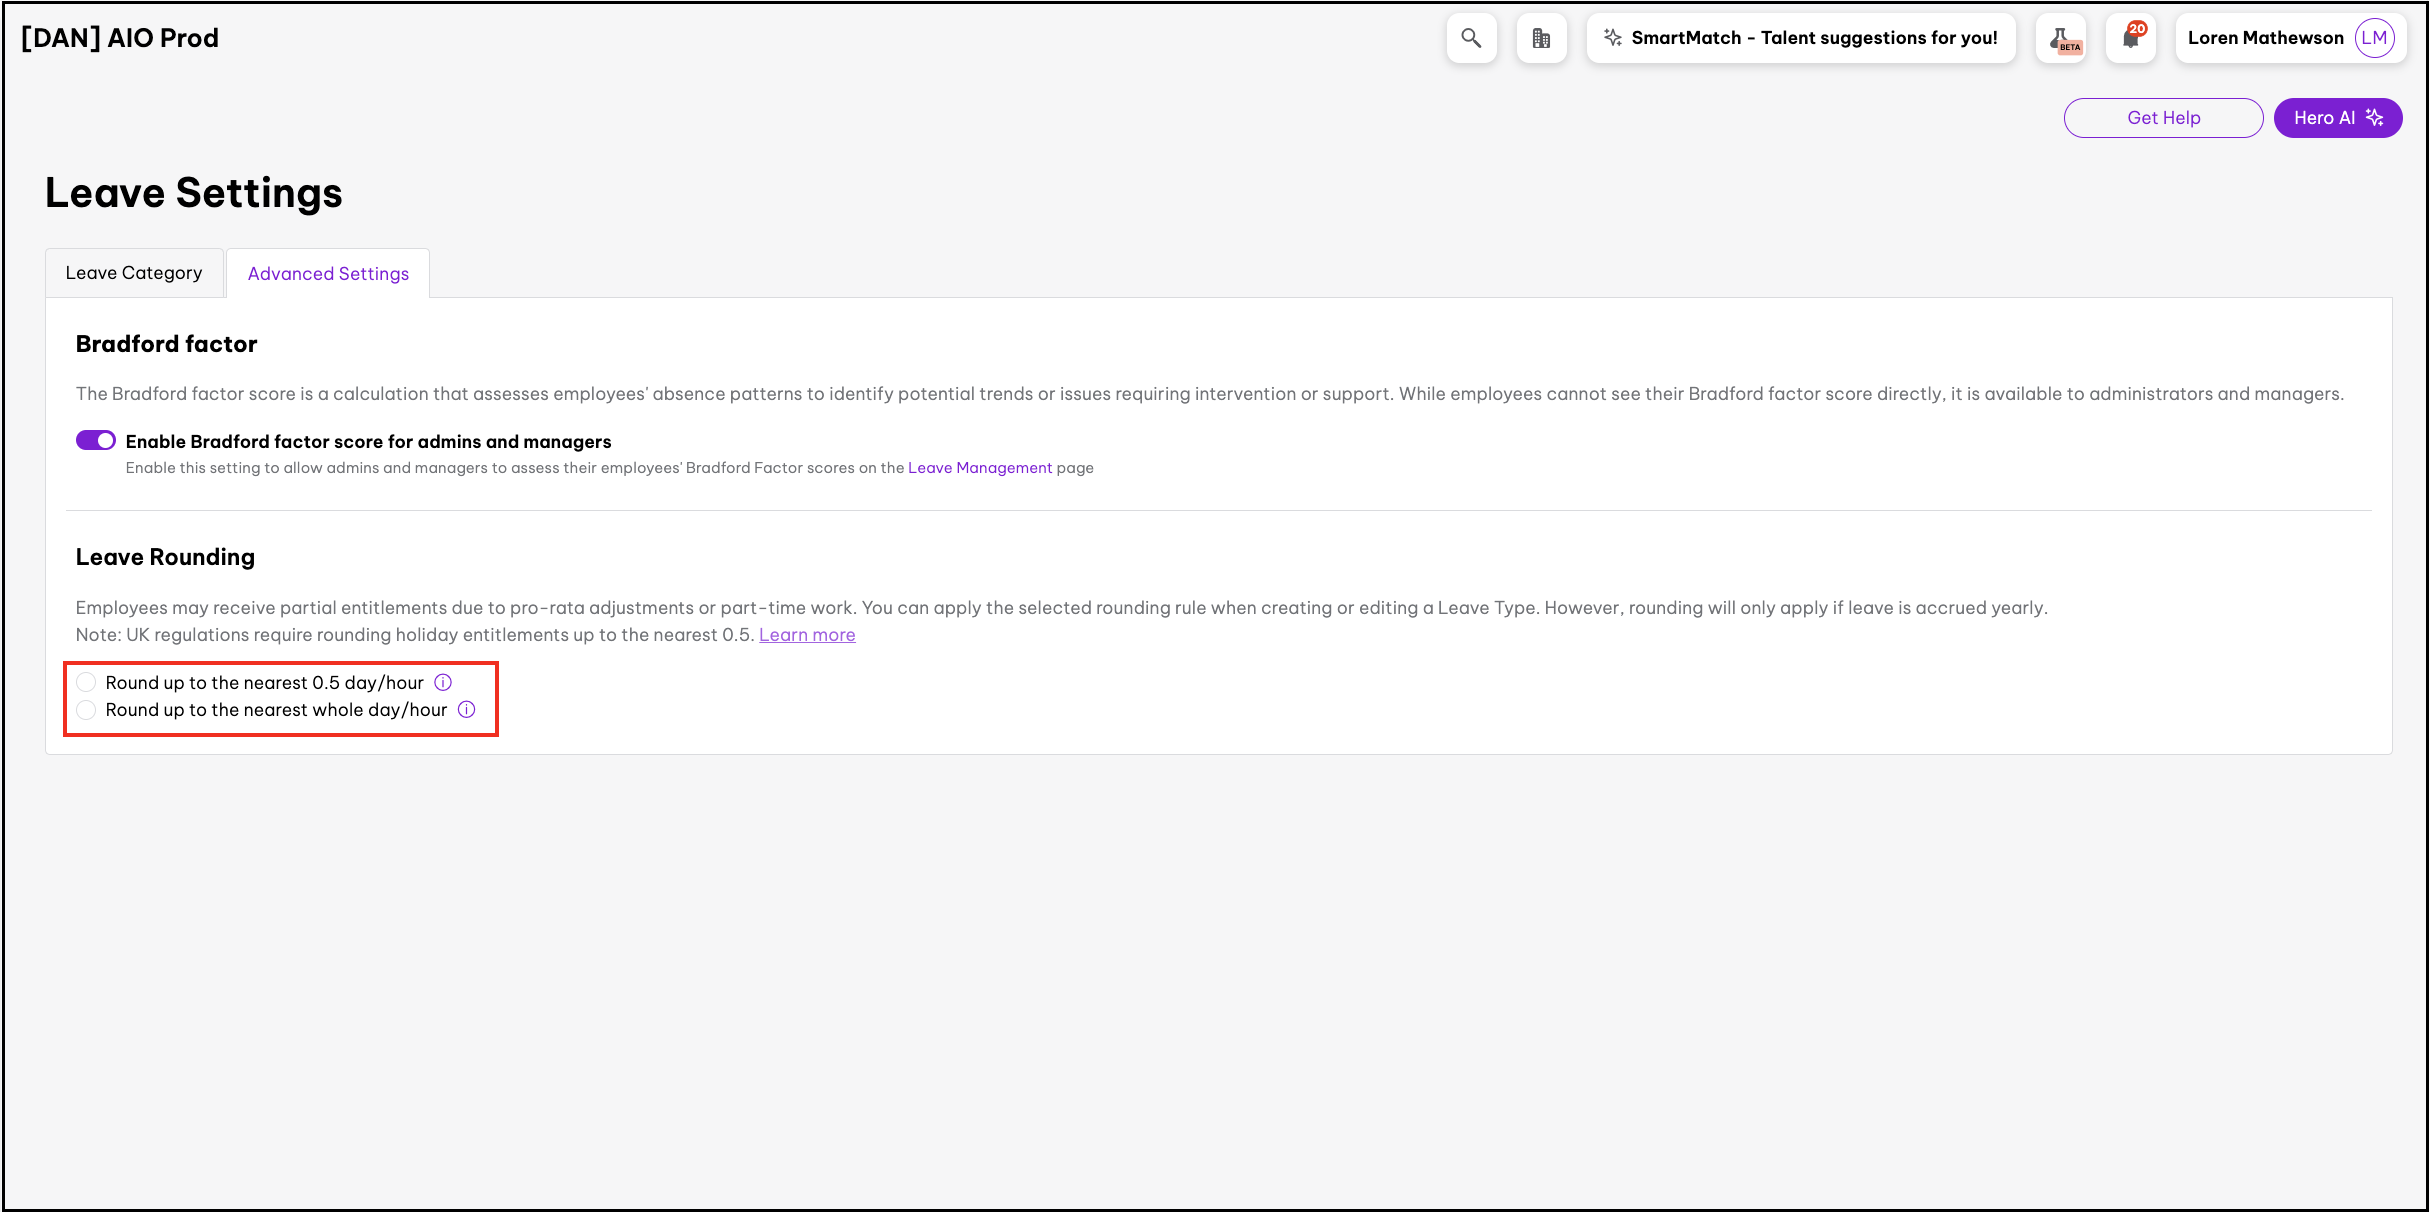The height and width of the screenshot is (1212, 2430).
Task: Launch the Hero AI button
Action: click(x=2337, y=118)
